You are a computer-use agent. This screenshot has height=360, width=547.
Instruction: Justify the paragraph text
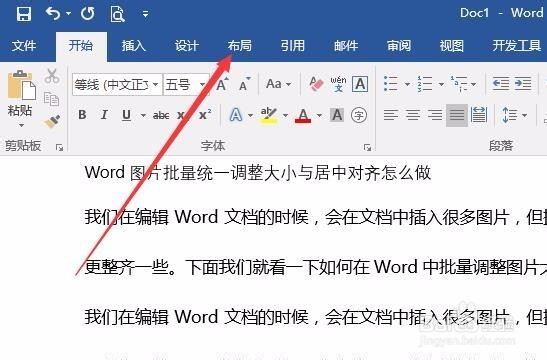coord(457,115)
